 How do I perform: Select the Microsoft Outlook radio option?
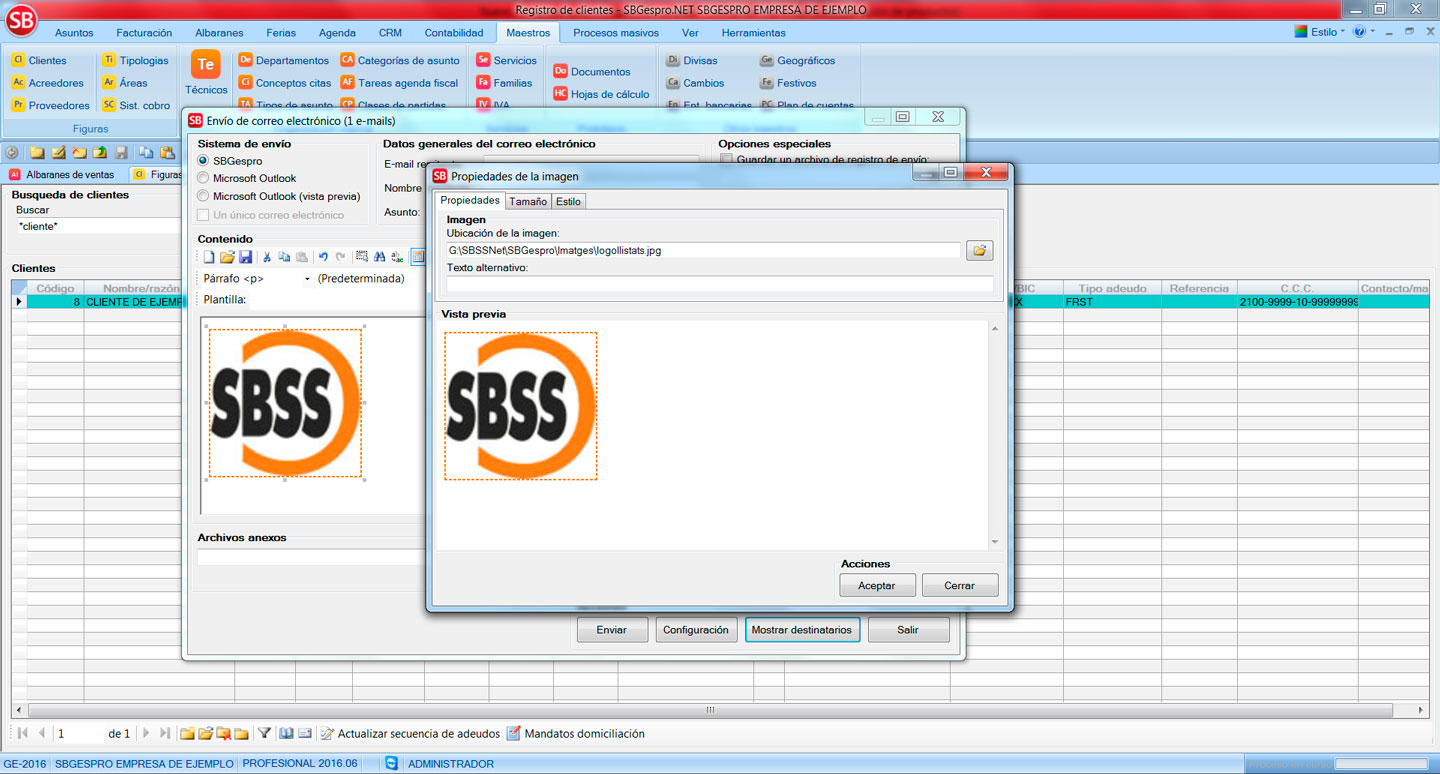[x=204, y=178]
